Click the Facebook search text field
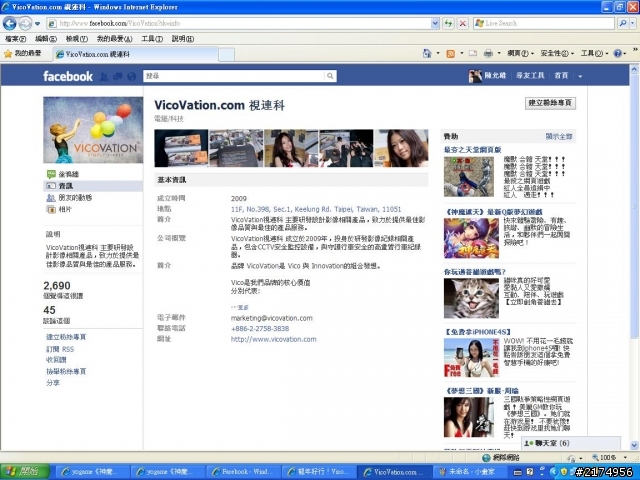 [234, 76]
